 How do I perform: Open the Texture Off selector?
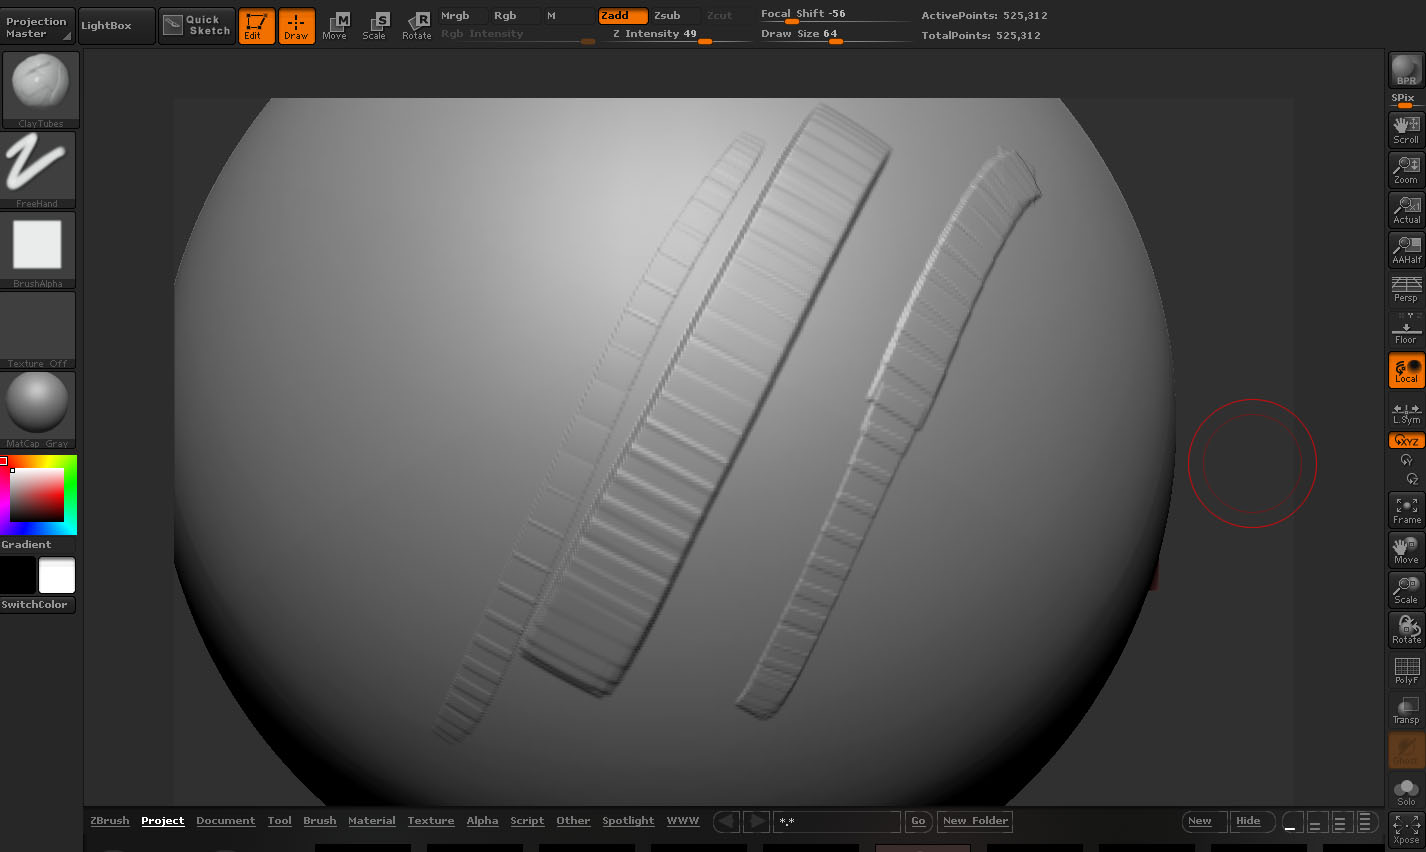(40, 330)
